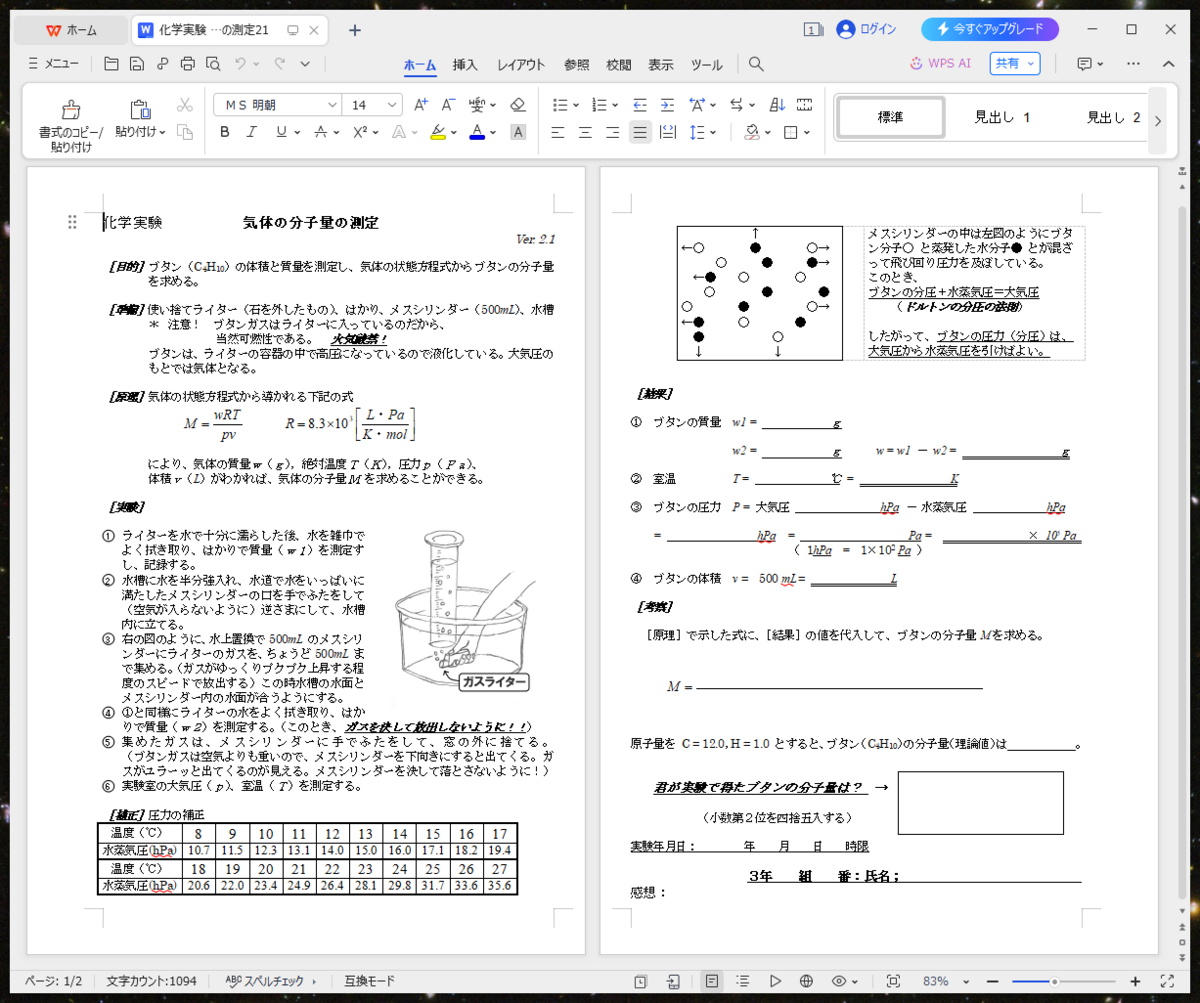Enter full screen mode icon
This screenshot has height=1003, width=1200.
tap(1166, 981)
